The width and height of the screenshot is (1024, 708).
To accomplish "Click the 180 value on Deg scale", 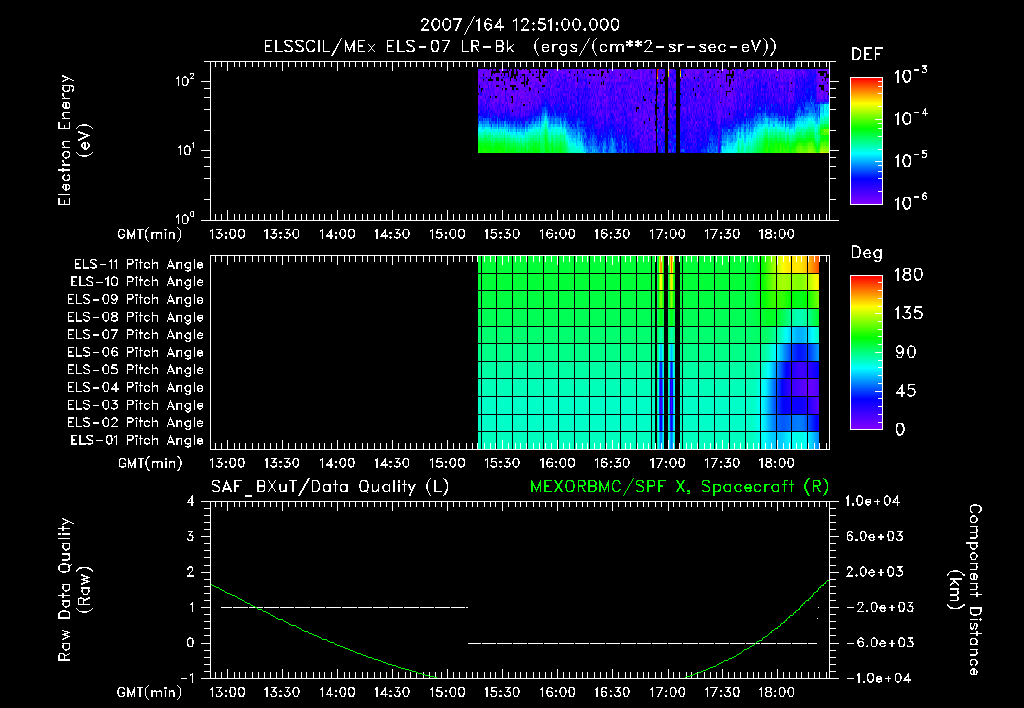I will click(x=908, y=275).
